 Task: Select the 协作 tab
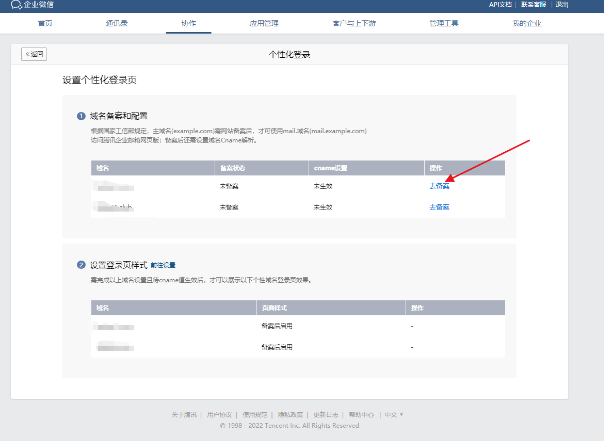(x=189, y=21)
